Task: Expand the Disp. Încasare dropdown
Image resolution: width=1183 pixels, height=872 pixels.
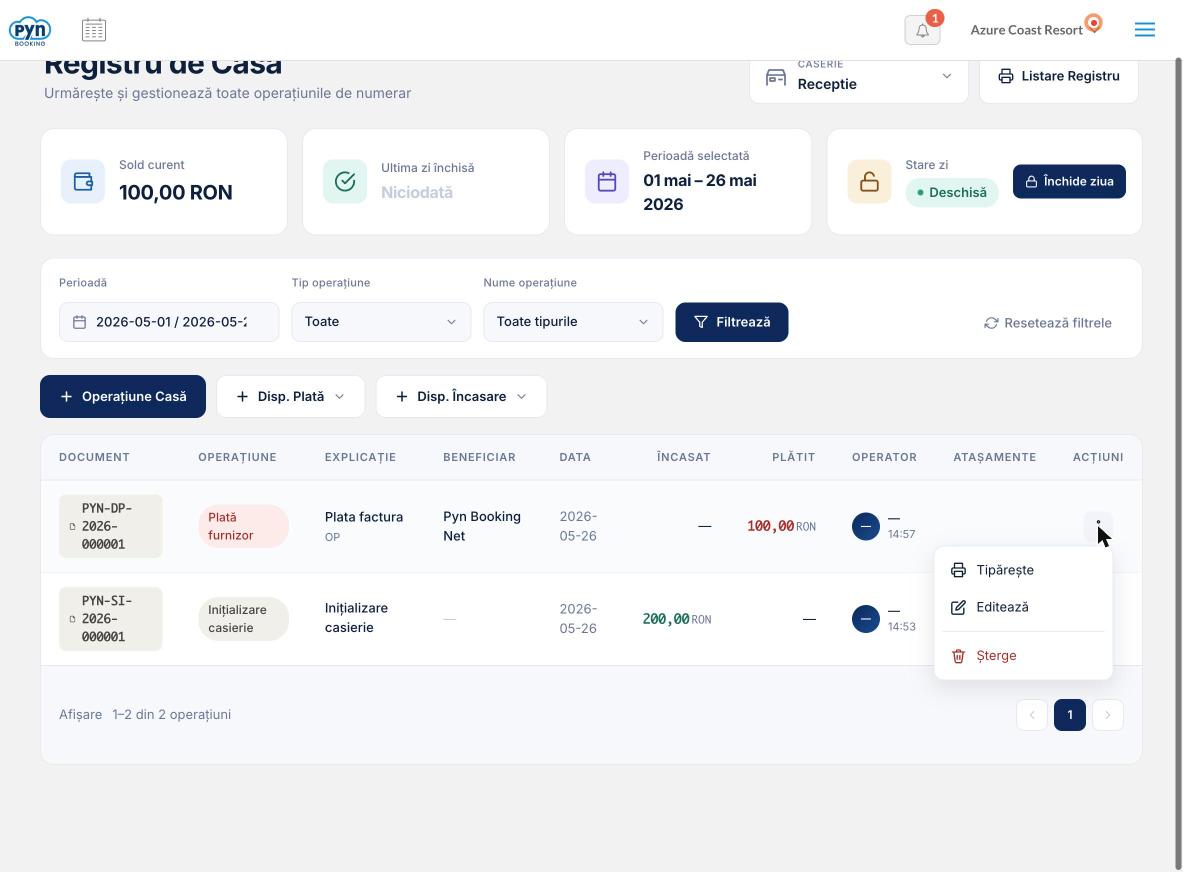Action: [461, 396]
